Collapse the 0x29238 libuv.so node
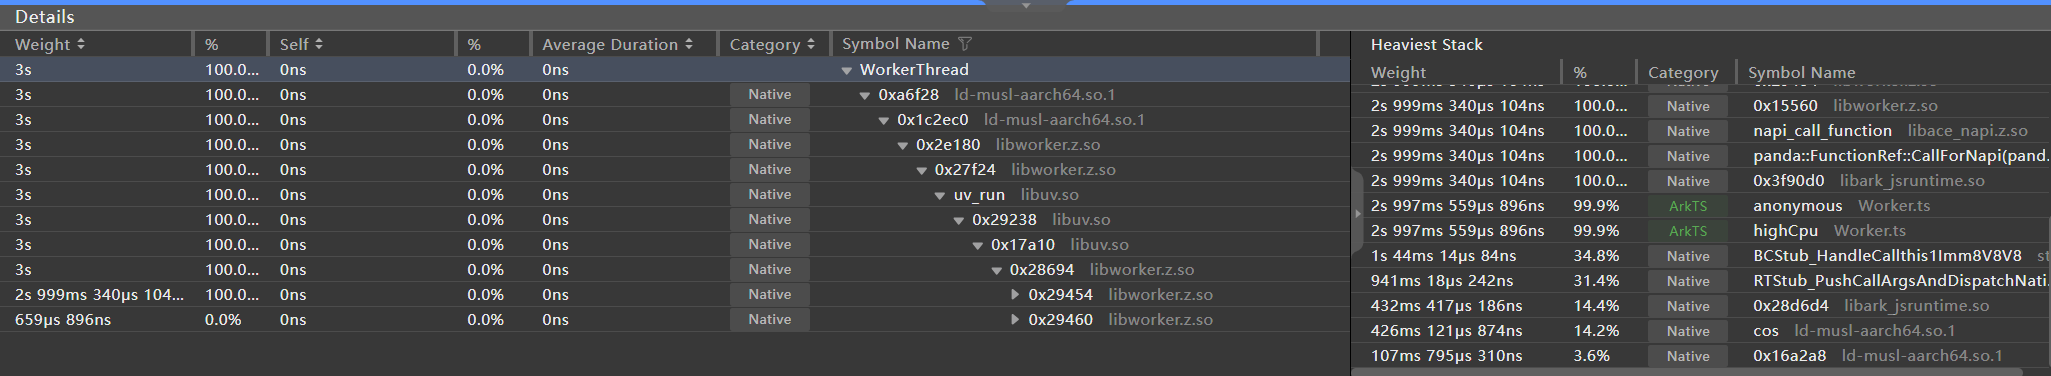This screenshot has width=2051, height=376. pos(959,220)
